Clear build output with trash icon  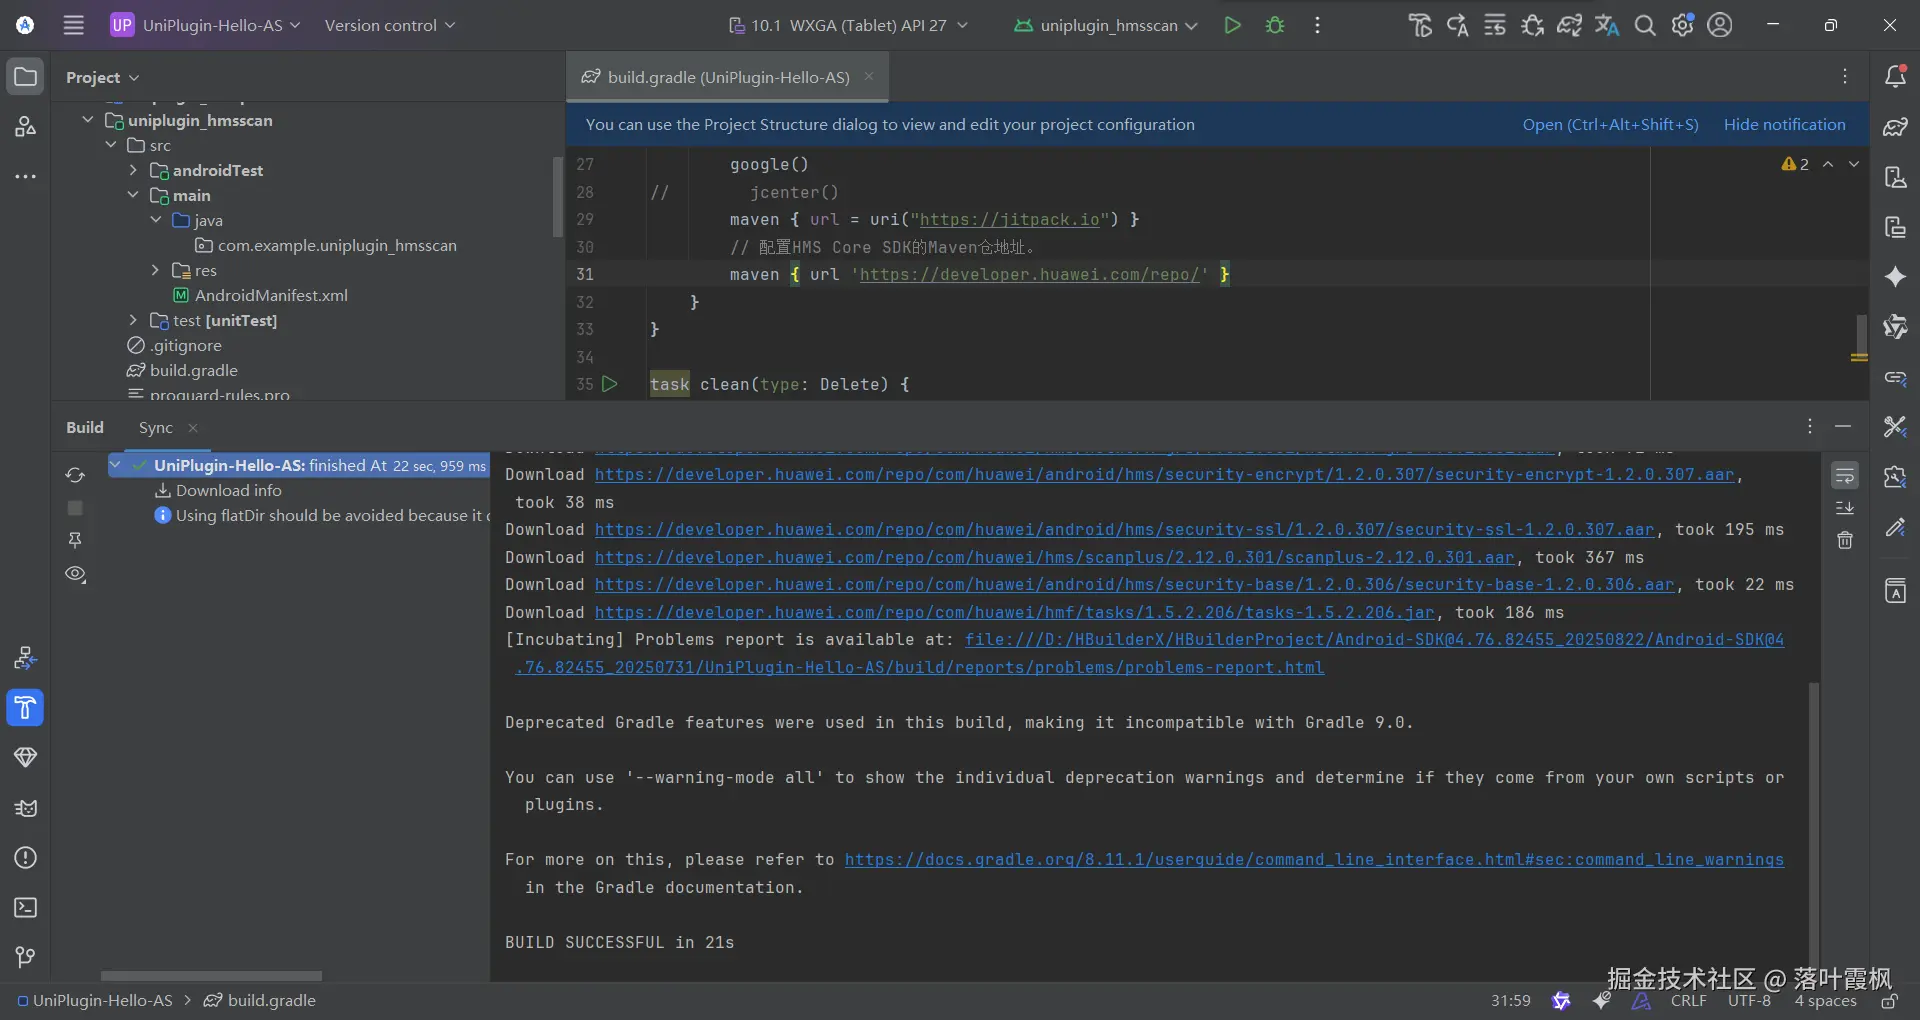click(1845, 541)
